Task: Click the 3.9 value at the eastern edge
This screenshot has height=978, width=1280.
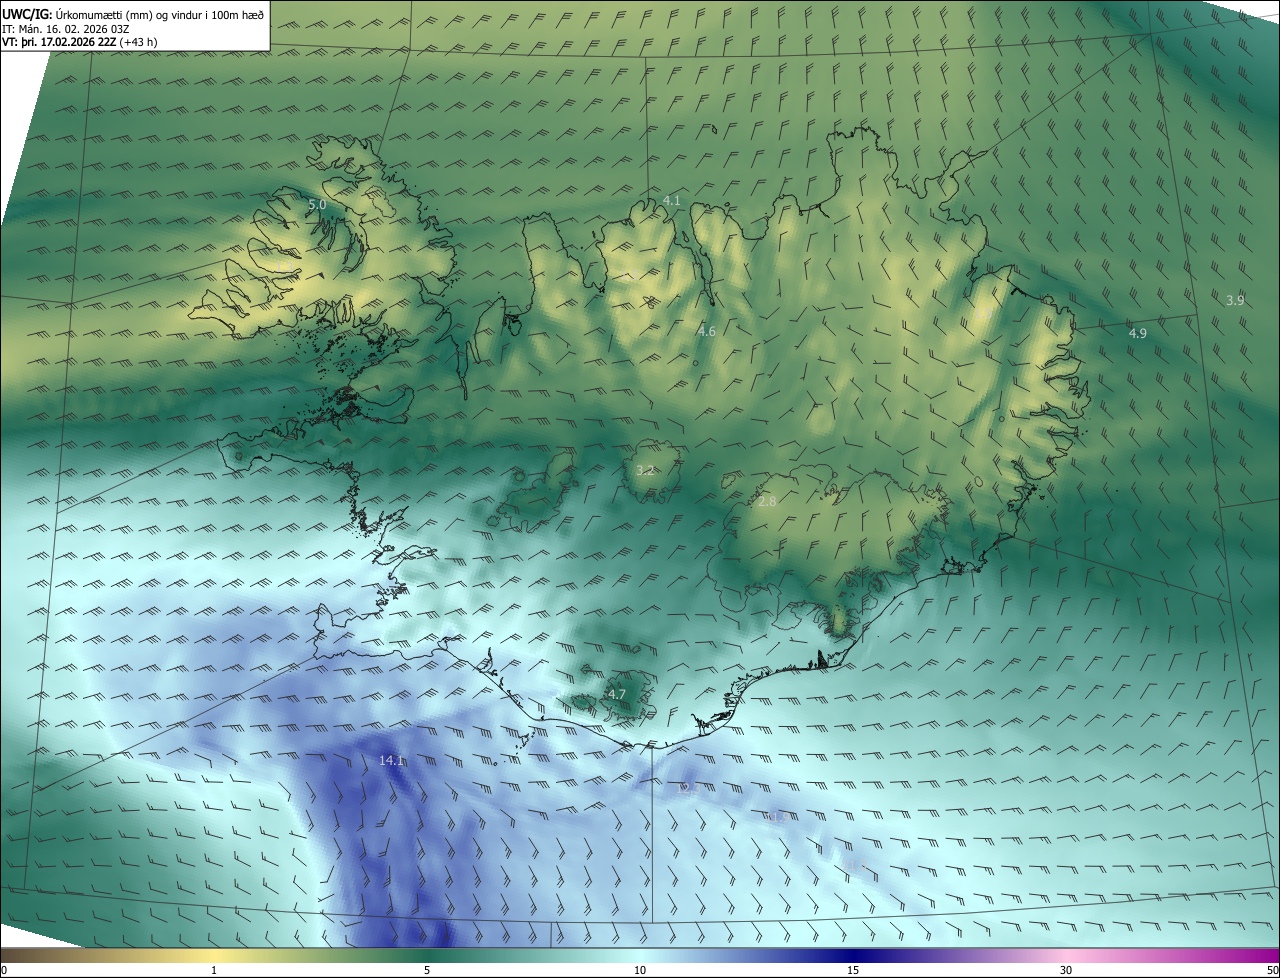Action: (x=1235, y=300)
